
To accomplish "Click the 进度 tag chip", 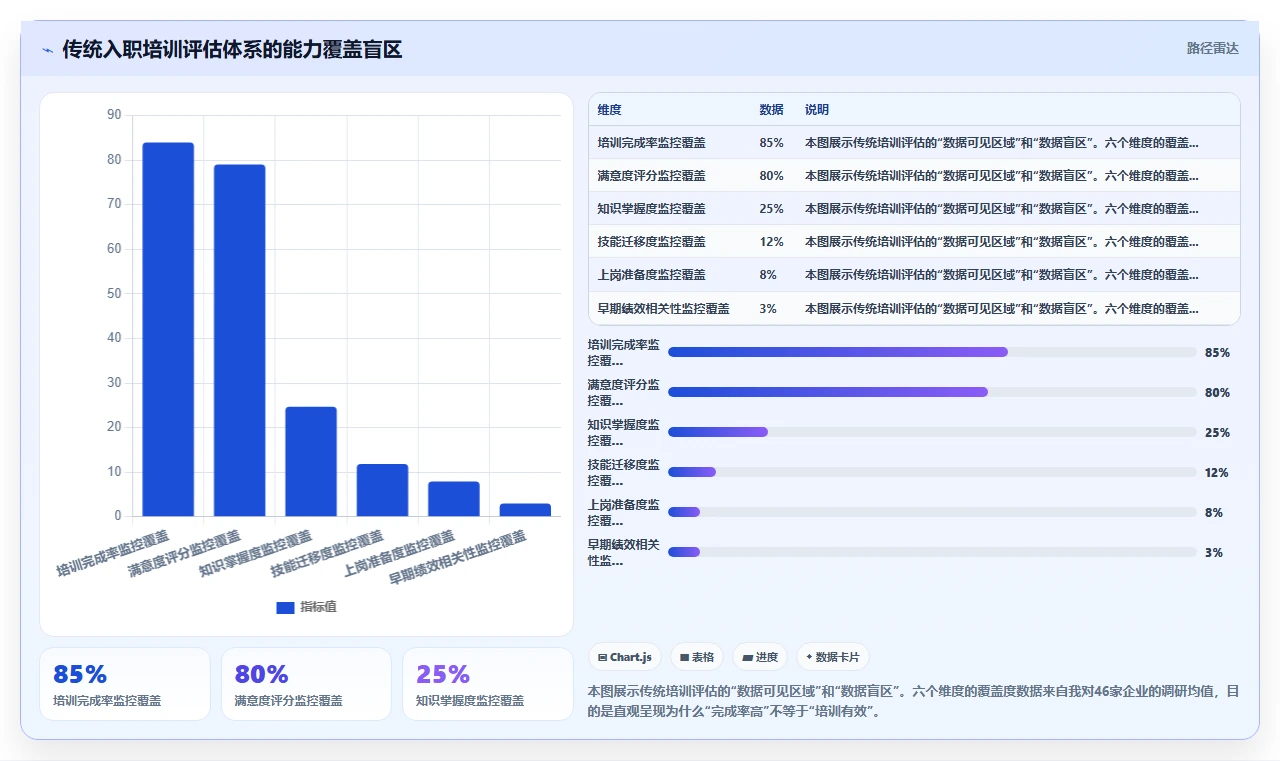I will (760, 657).
